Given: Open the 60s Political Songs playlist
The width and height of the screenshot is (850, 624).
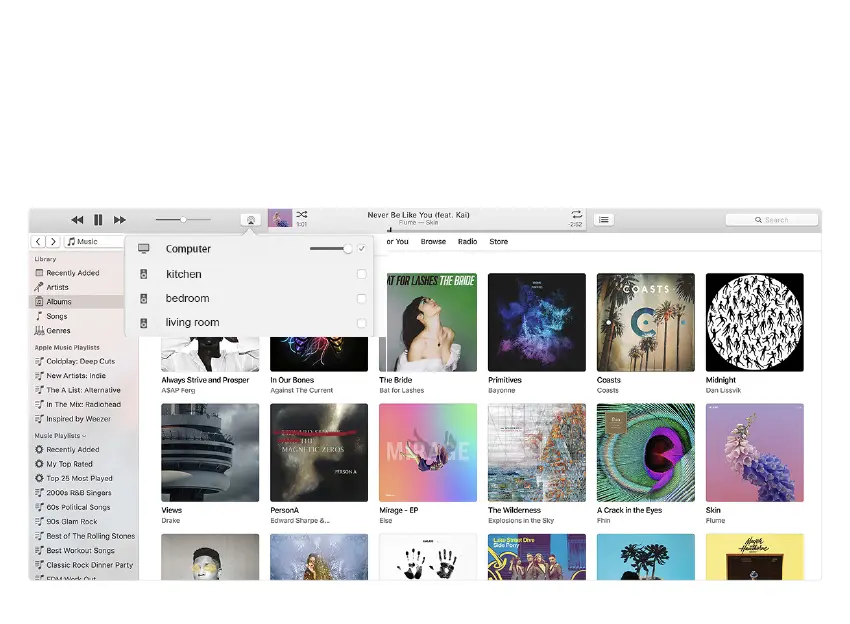Looking at the screenshot, I should [x=78, y=507].
